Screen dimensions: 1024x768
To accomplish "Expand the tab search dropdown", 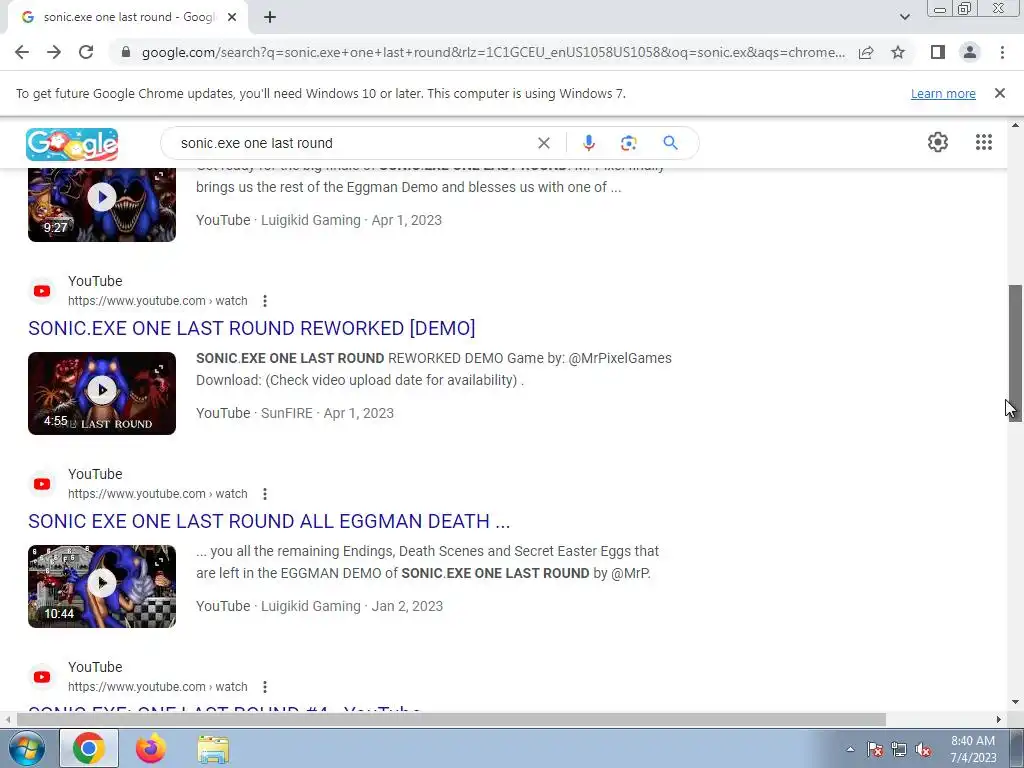I will pos(904,17).
